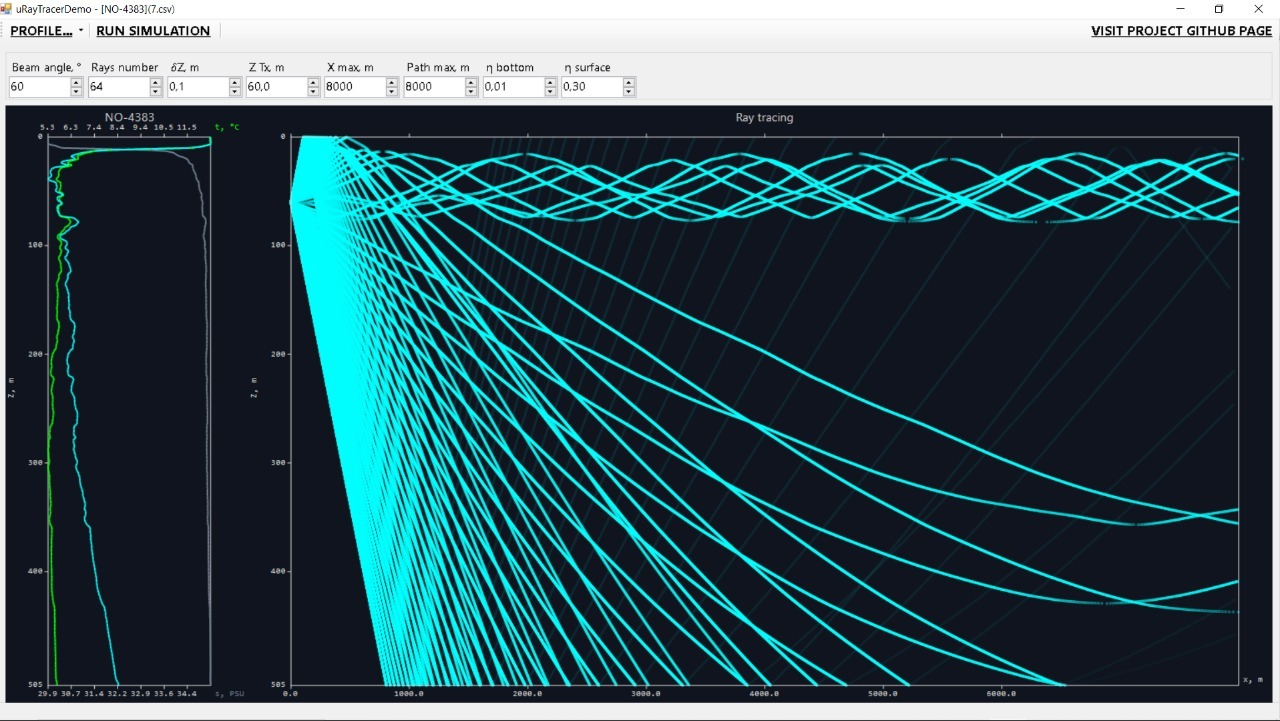1280x721 pixels.
Task: Focus the Path max, m input field
Action: point(434,87)
